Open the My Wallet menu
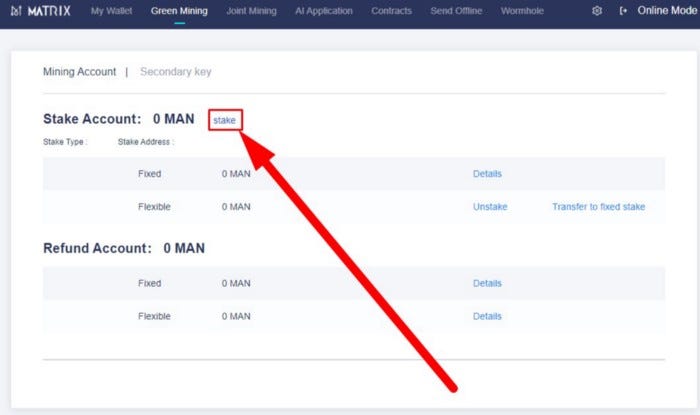The height and width of the screenshot is (415, 700). pyautogui.click(x=111, y=11)
